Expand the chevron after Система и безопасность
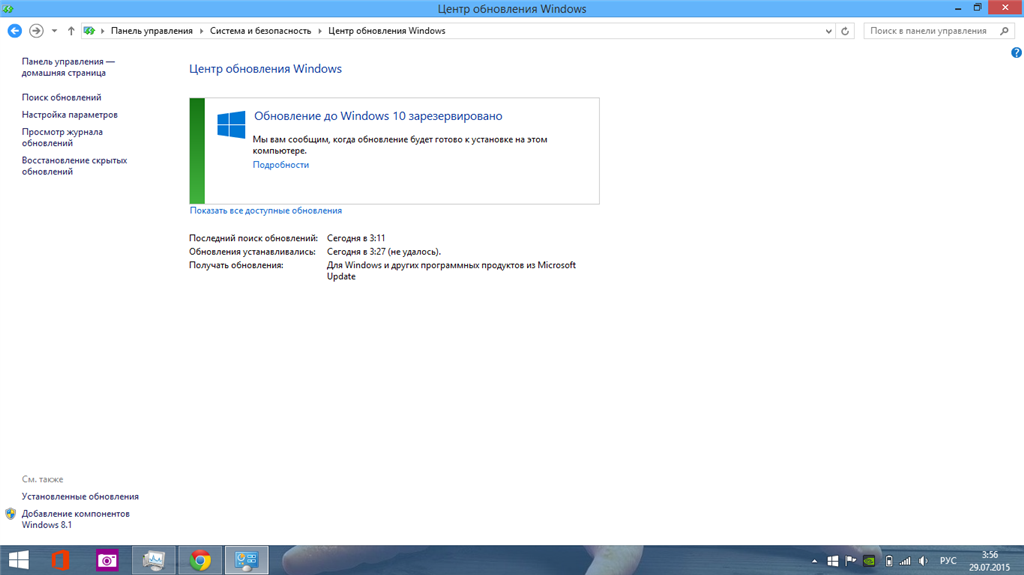This screenshot has width=1024, height=575. (319, 31)
